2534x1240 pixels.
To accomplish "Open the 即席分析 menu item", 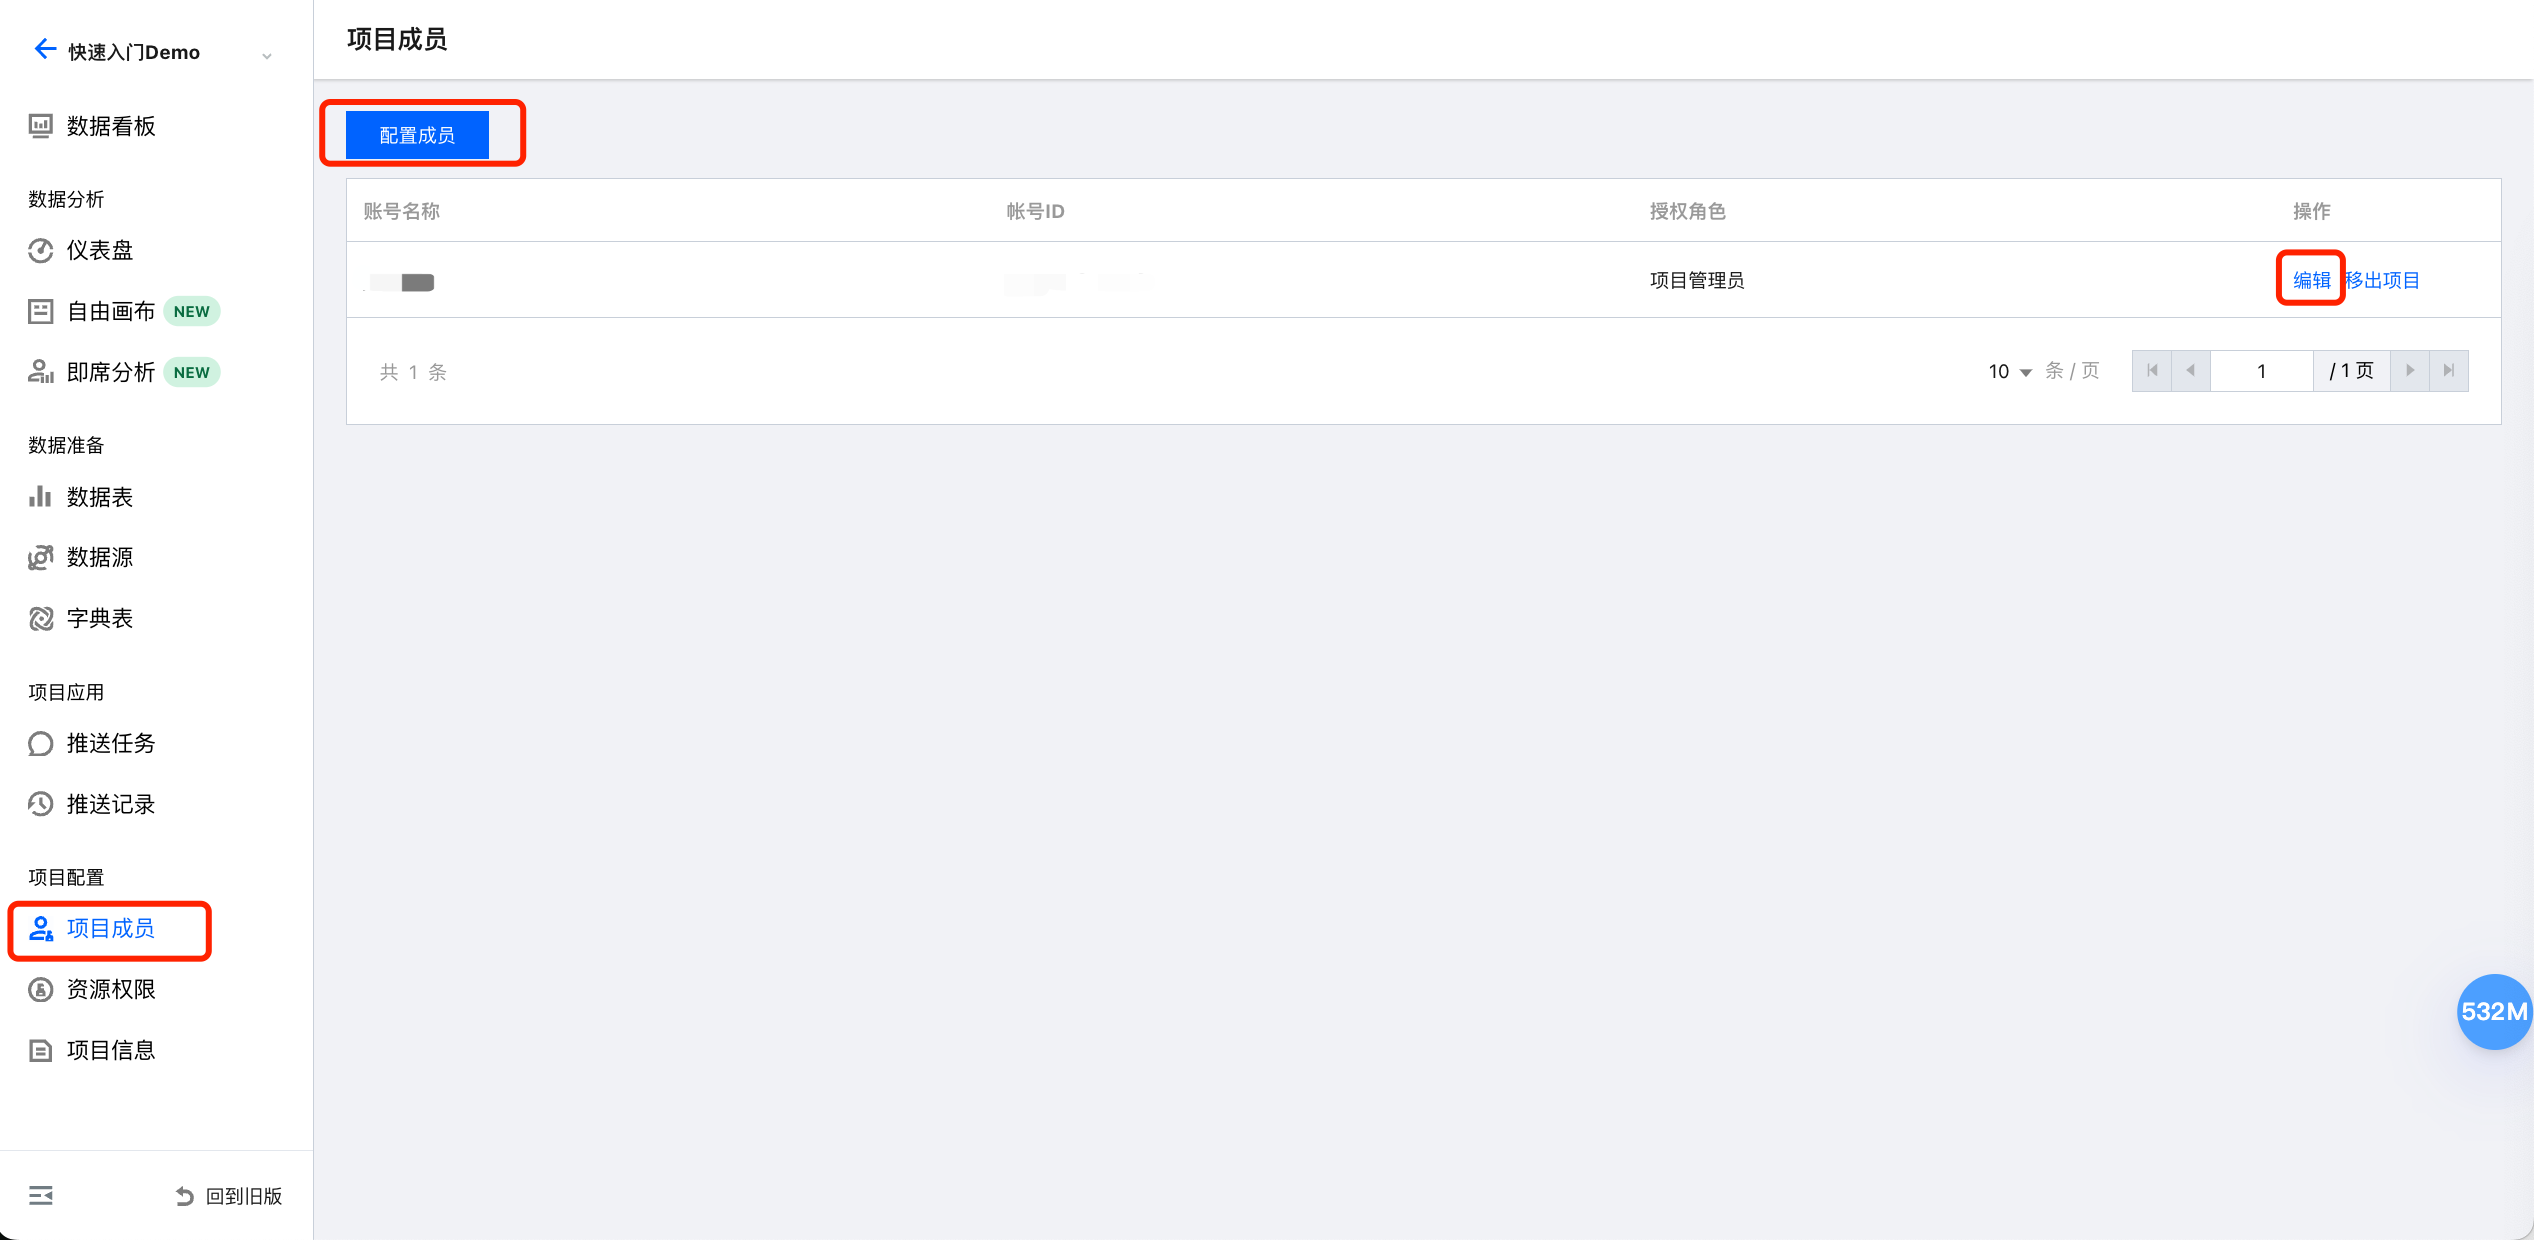I will click(110, 372).
